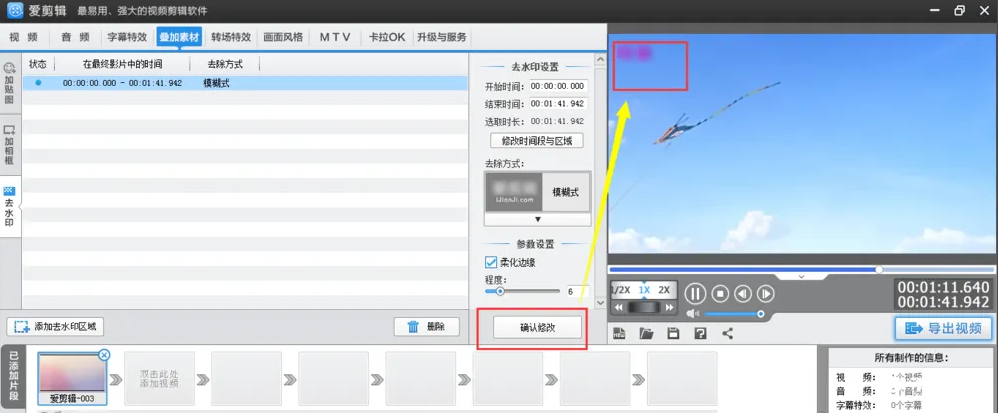Click the video progress bar handle
This screenshot has width=998, height=413.
tap(879, 269)
